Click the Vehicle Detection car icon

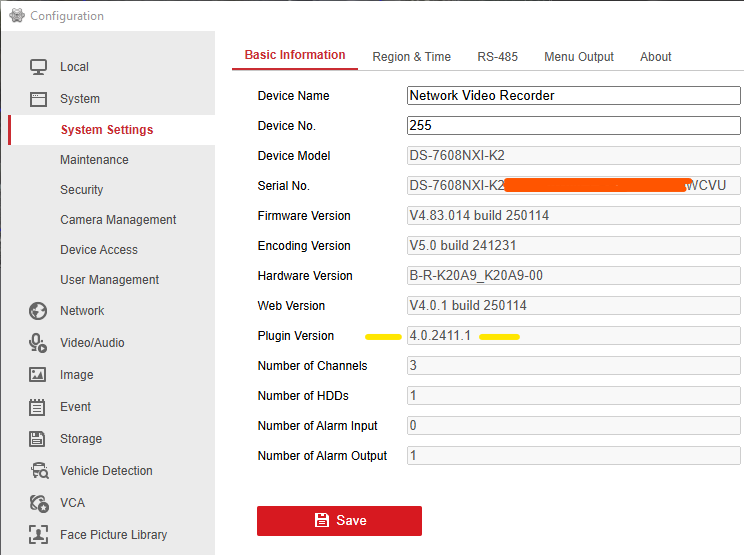point(38,471)
